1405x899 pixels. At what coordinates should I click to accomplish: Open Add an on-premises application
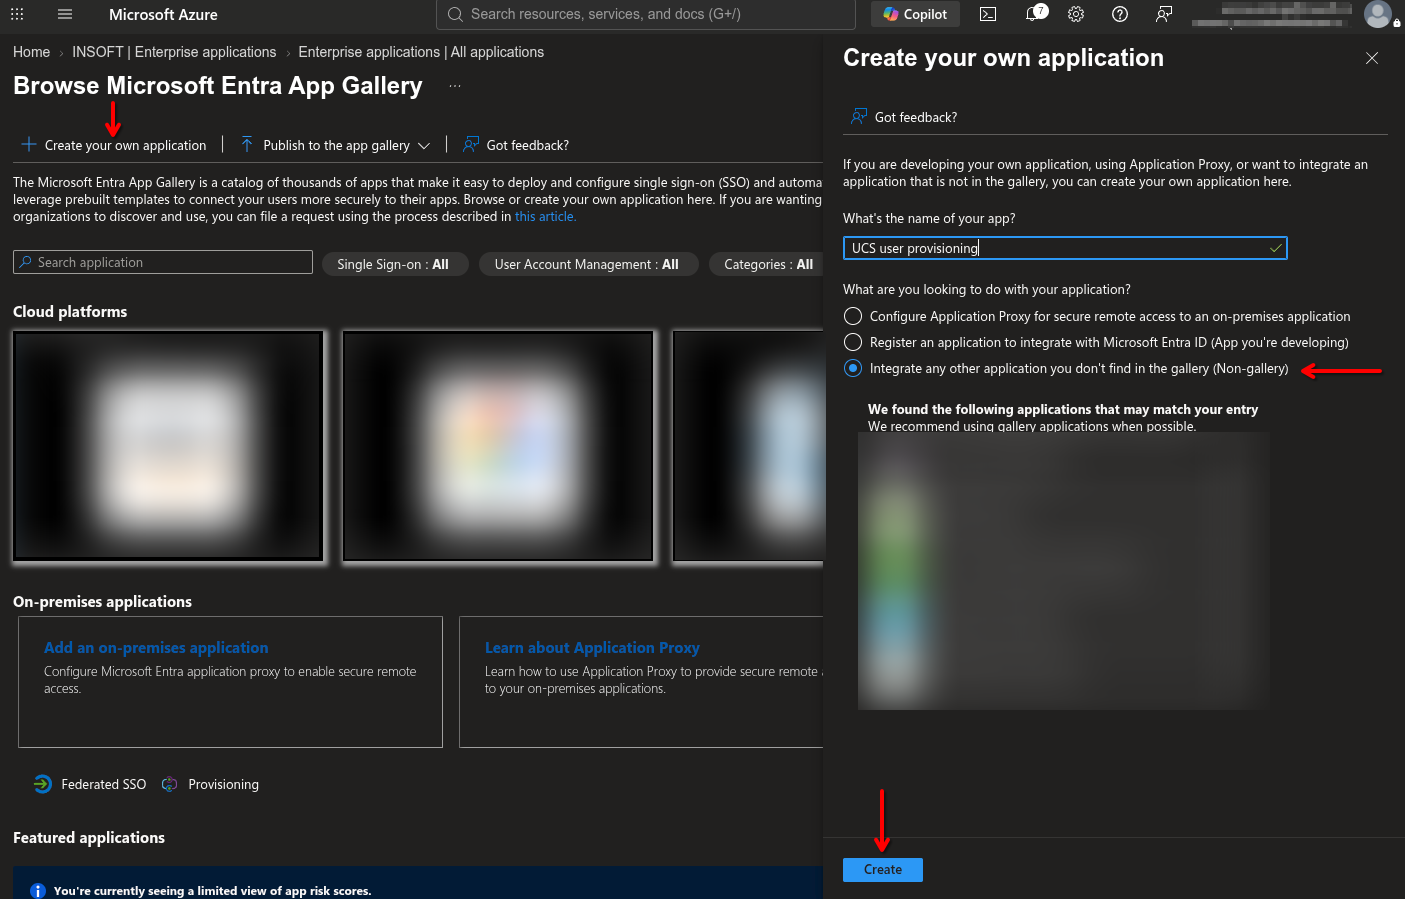tap(156, 648)
